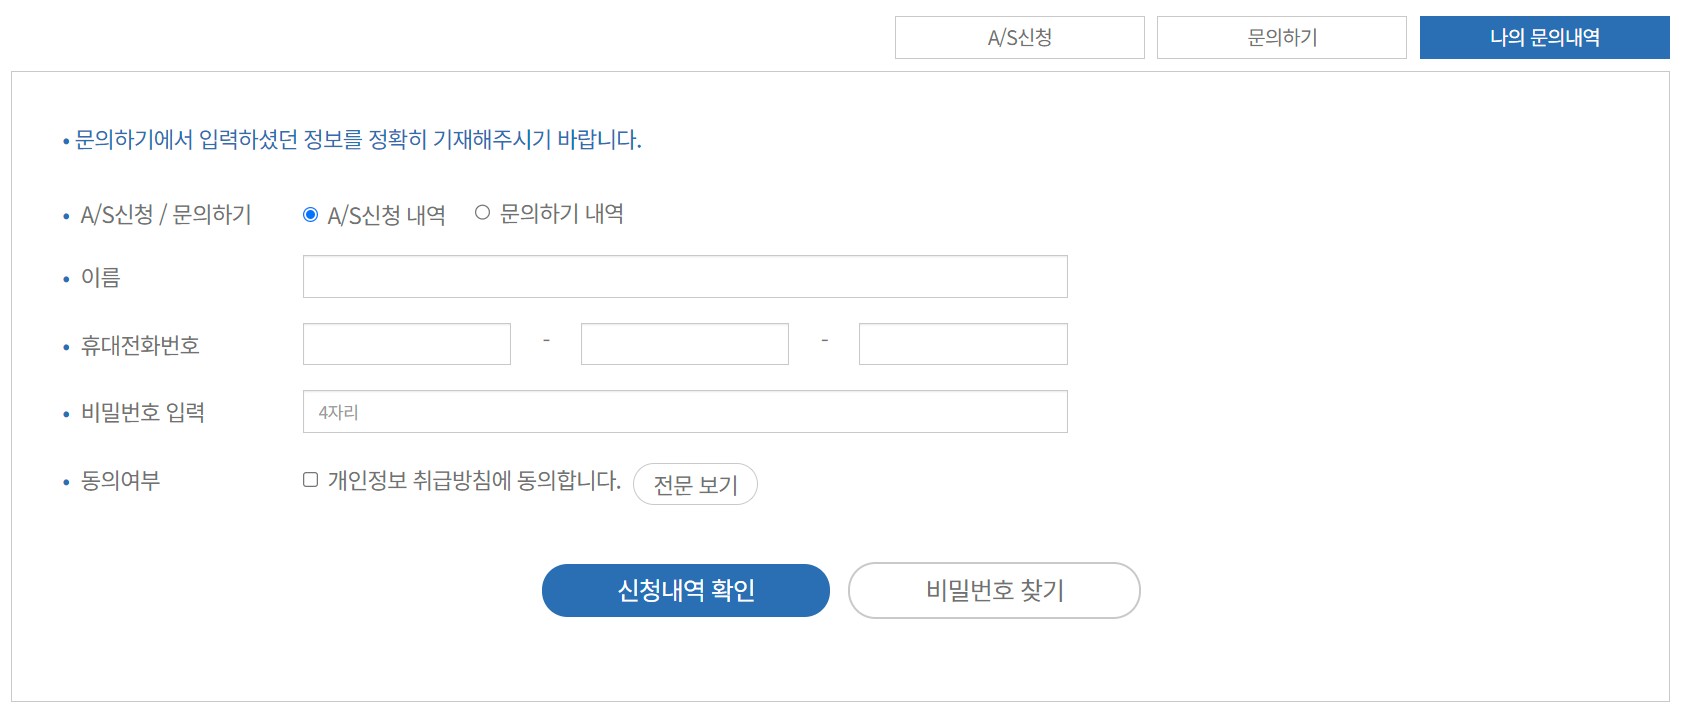This screenshot has height=721, width=1689.
Task: Switch to the A/S신청 tab
Action: click(1020, 37)
